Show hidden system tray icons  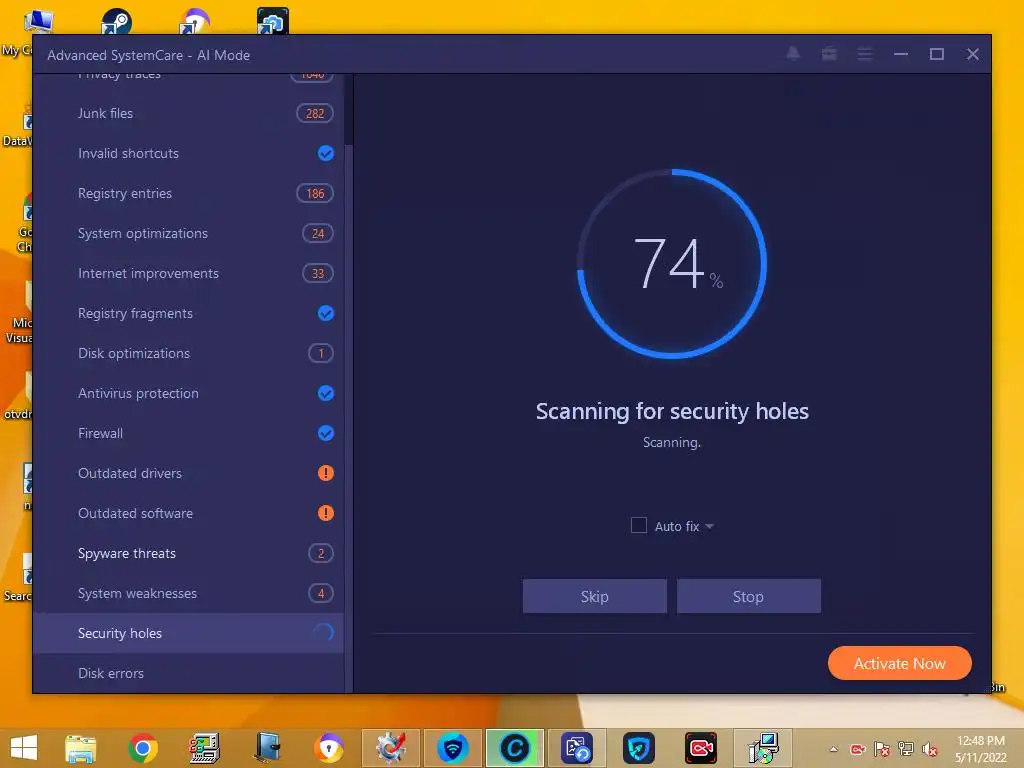(x=833, y=749)
